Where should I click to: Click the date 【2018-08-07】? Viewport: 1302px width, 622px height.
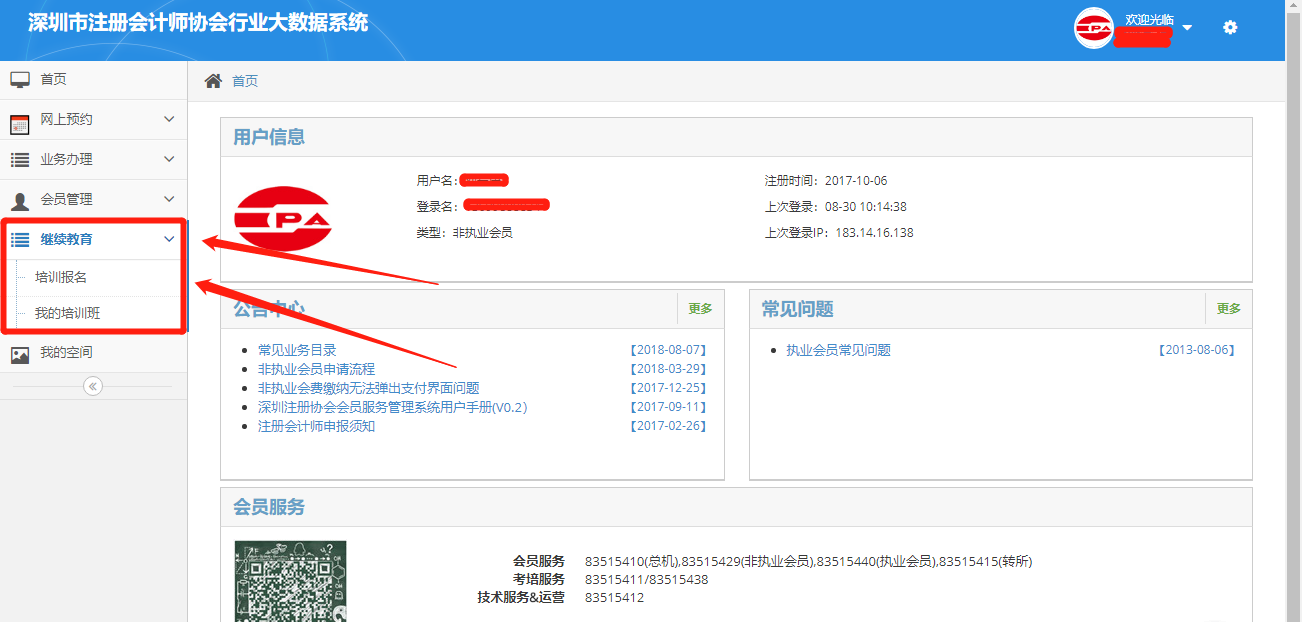click(x=667, y=350)
